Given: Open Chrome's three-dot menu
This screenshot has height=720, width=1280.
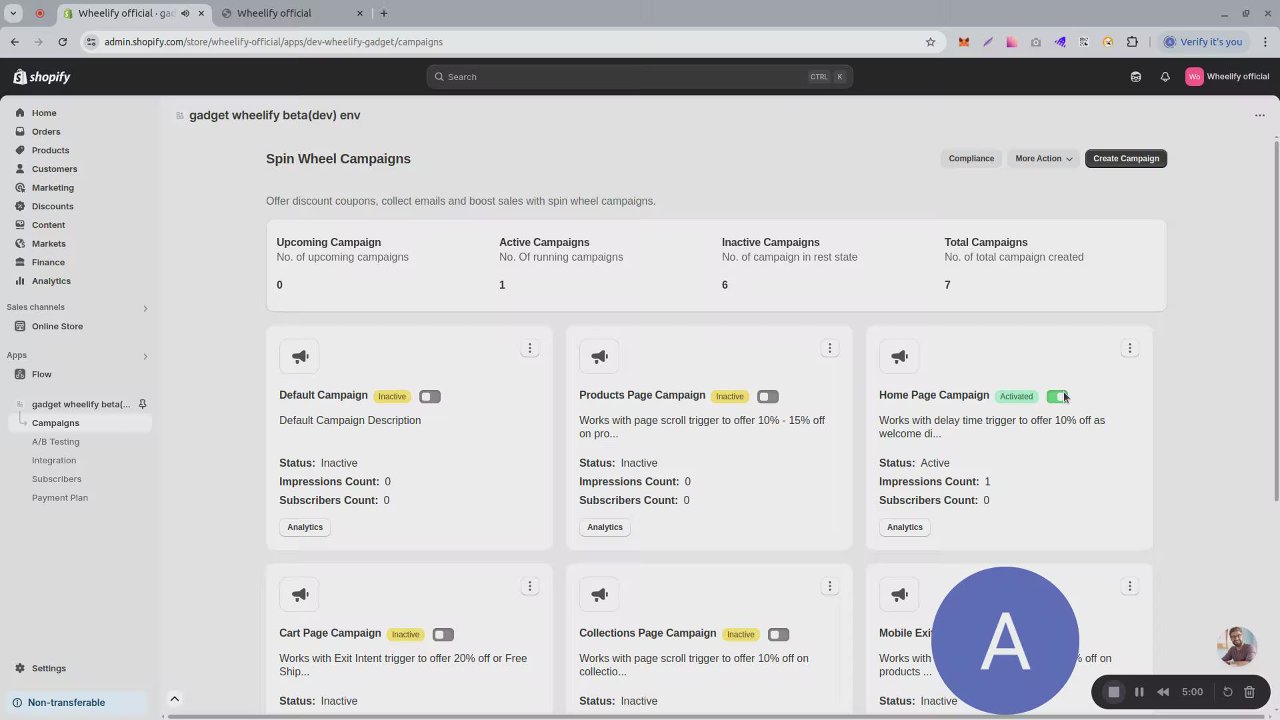Looking at the screenshot, I should [1265, 42].
